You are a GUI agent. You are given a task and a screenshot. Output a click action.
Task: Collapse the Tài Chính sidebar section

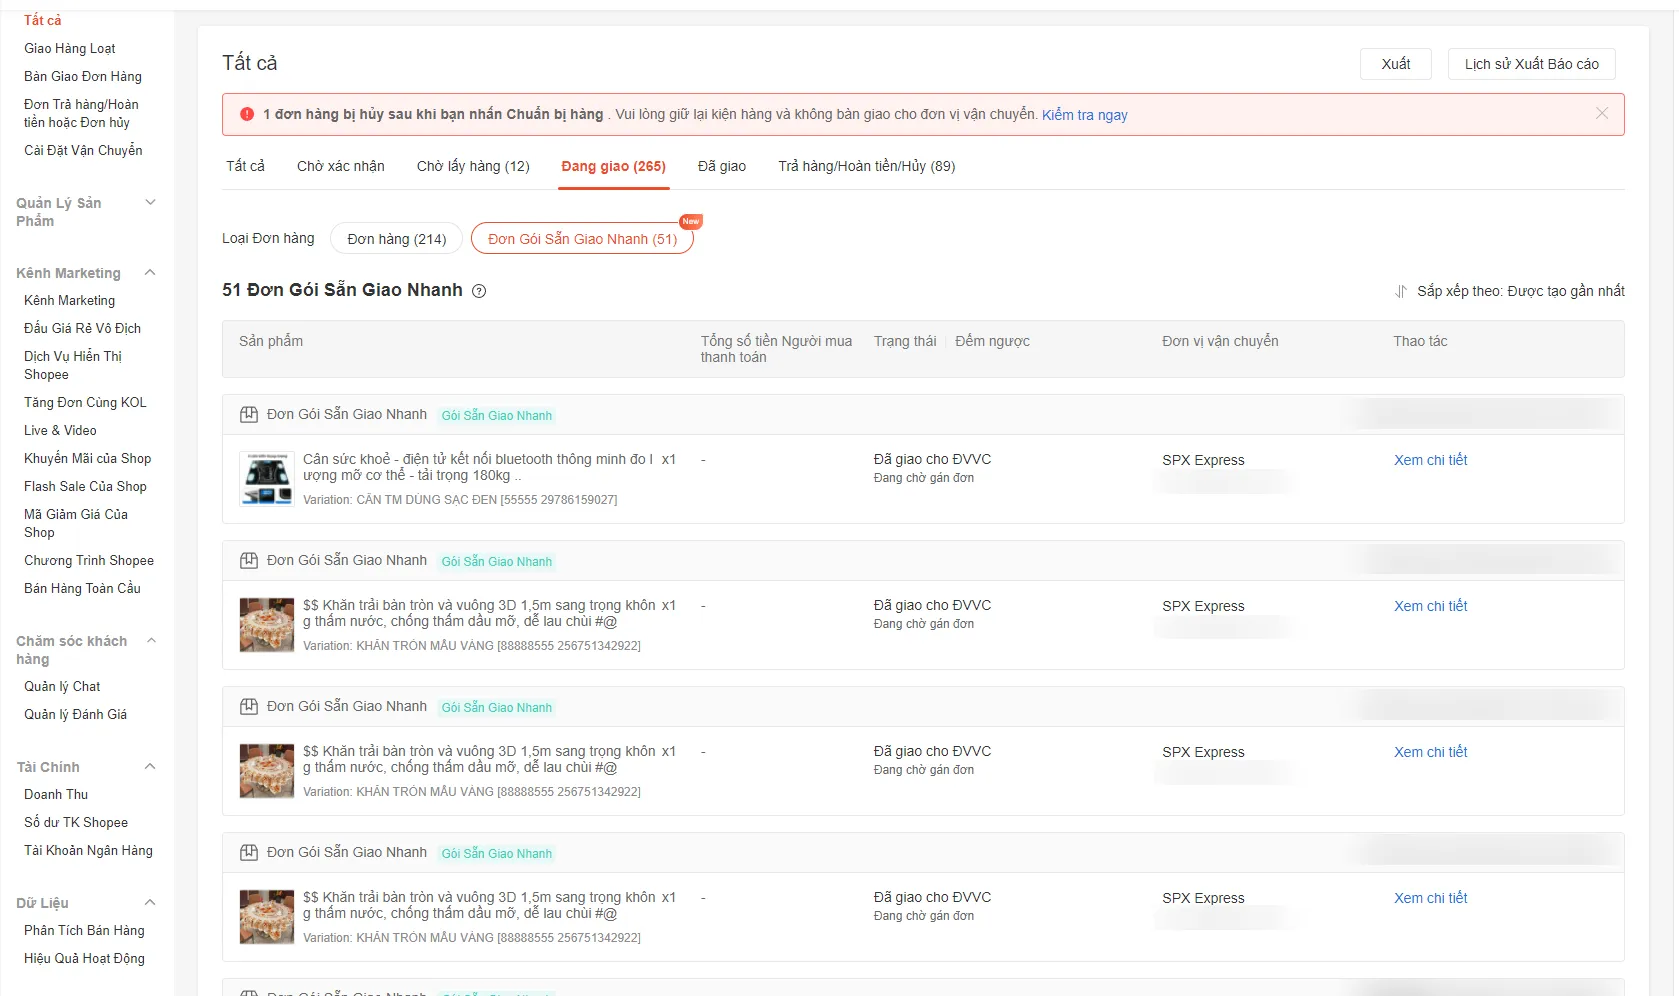(150, 767)
